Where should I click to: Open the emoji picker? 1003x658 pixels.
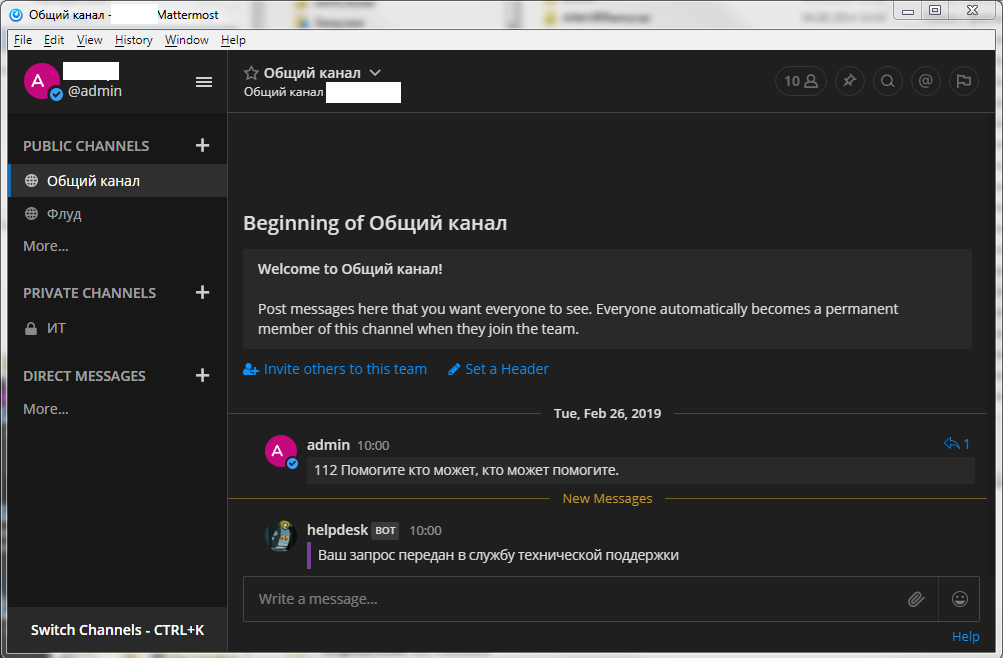[x=960, y=599]
